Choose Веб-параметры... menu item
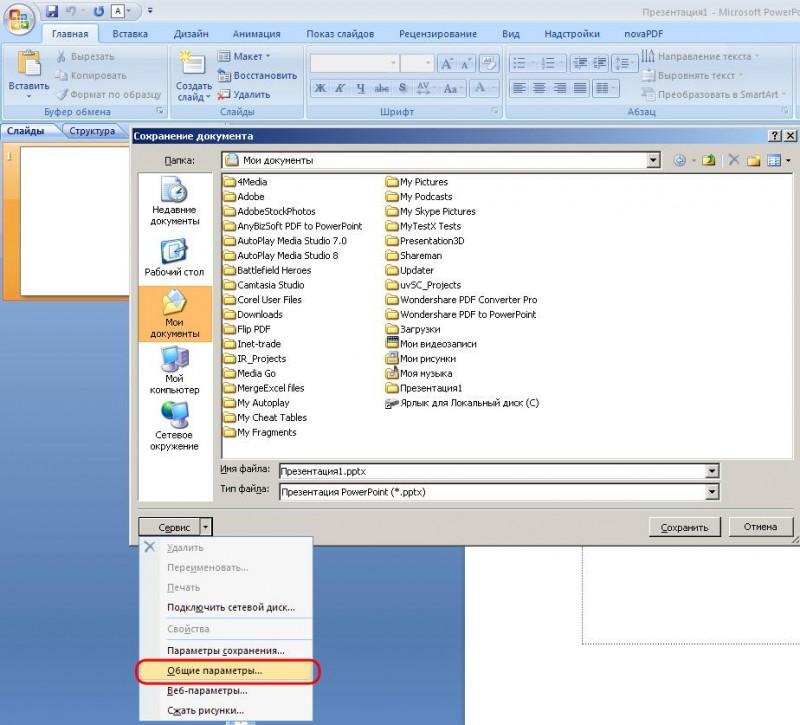 pos(227,691)
